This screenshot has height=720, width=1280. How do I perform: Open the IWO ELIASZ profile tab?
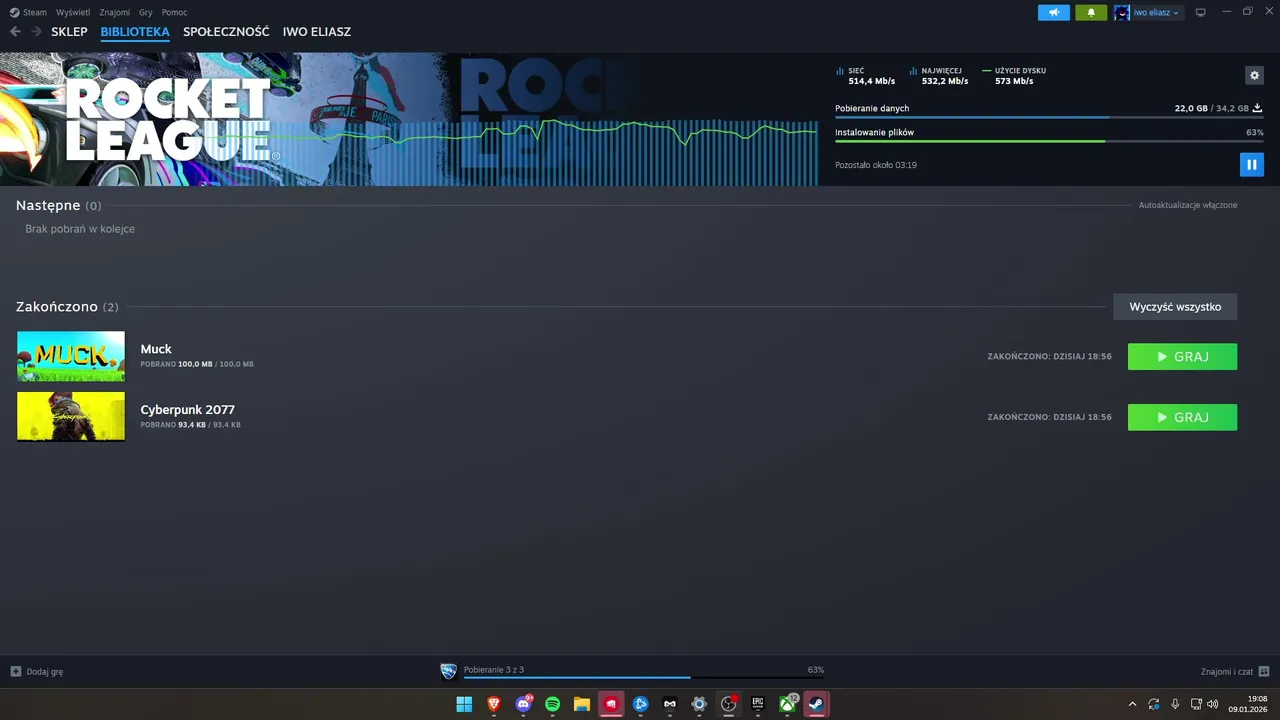pos(317,32)
